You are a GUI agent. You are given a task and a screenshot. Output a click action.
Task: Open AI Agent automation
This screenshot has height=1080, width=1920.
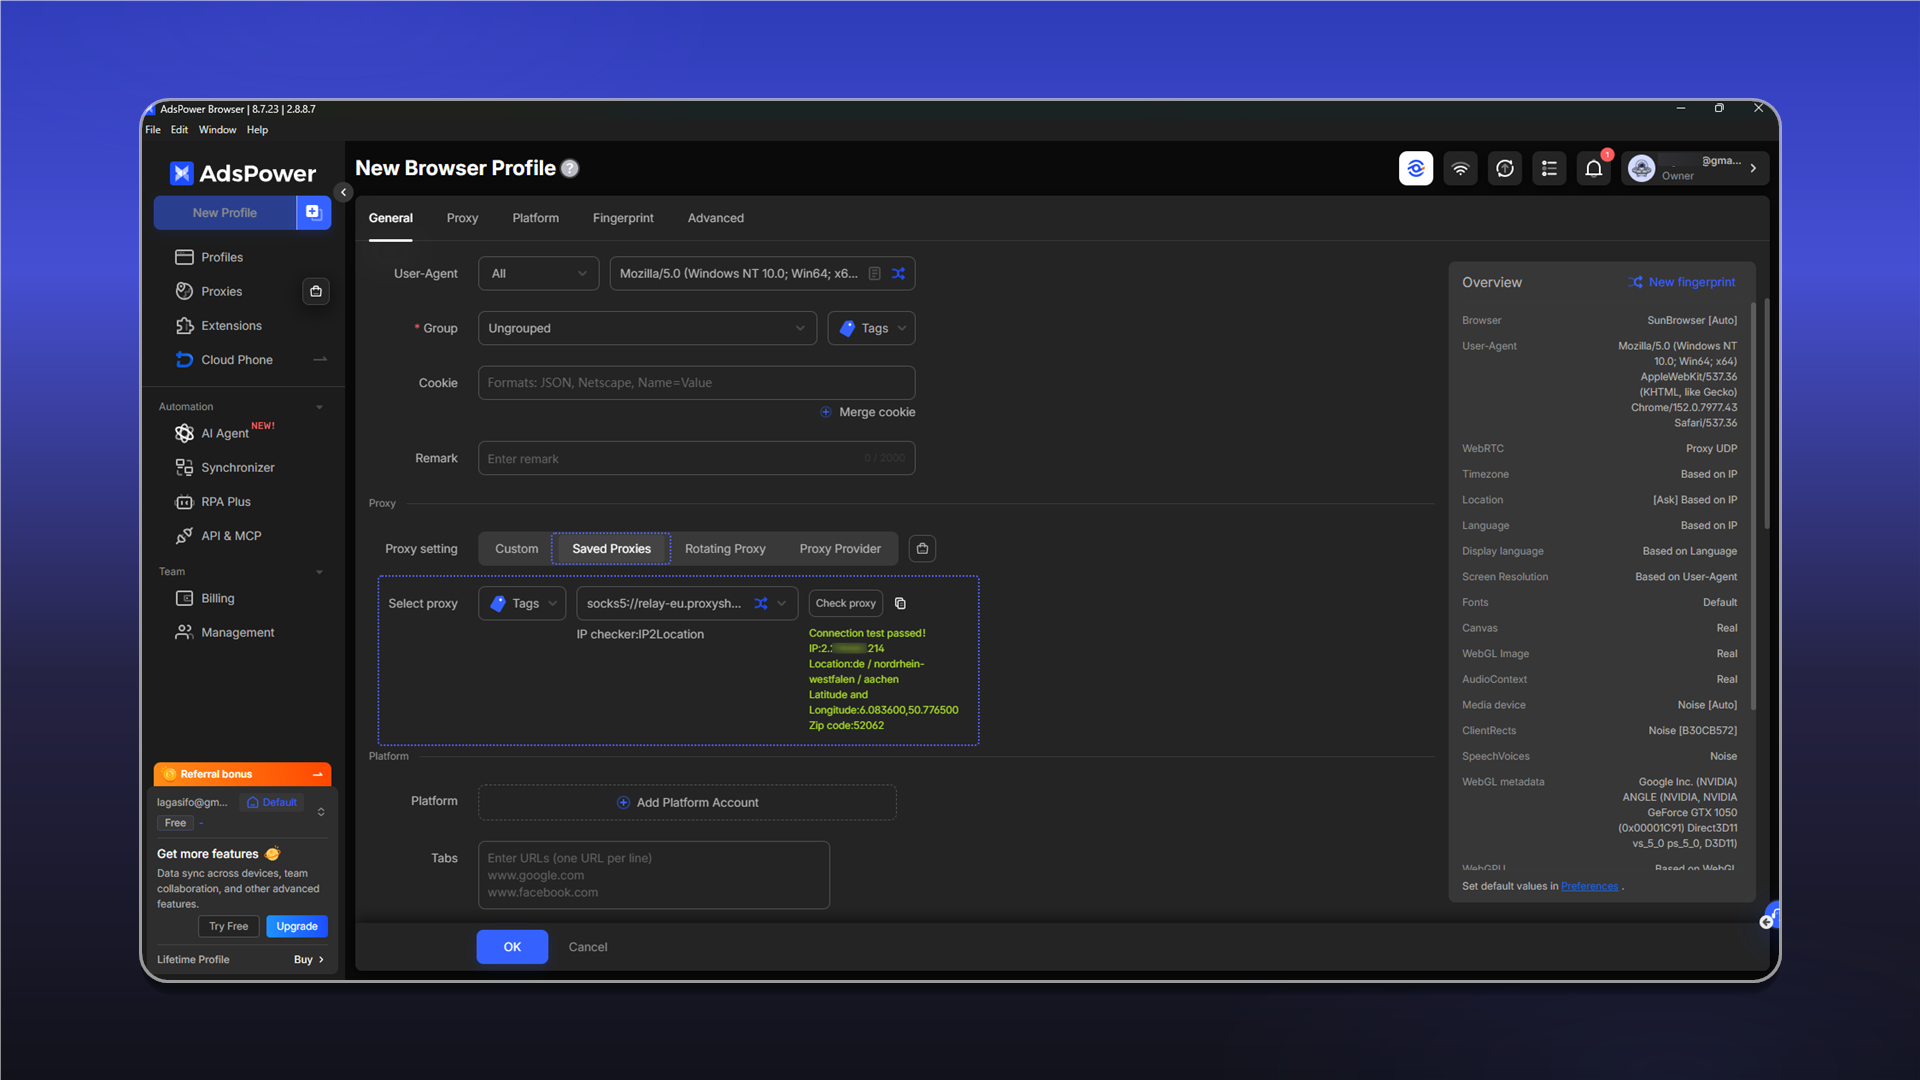pos(225,433)
